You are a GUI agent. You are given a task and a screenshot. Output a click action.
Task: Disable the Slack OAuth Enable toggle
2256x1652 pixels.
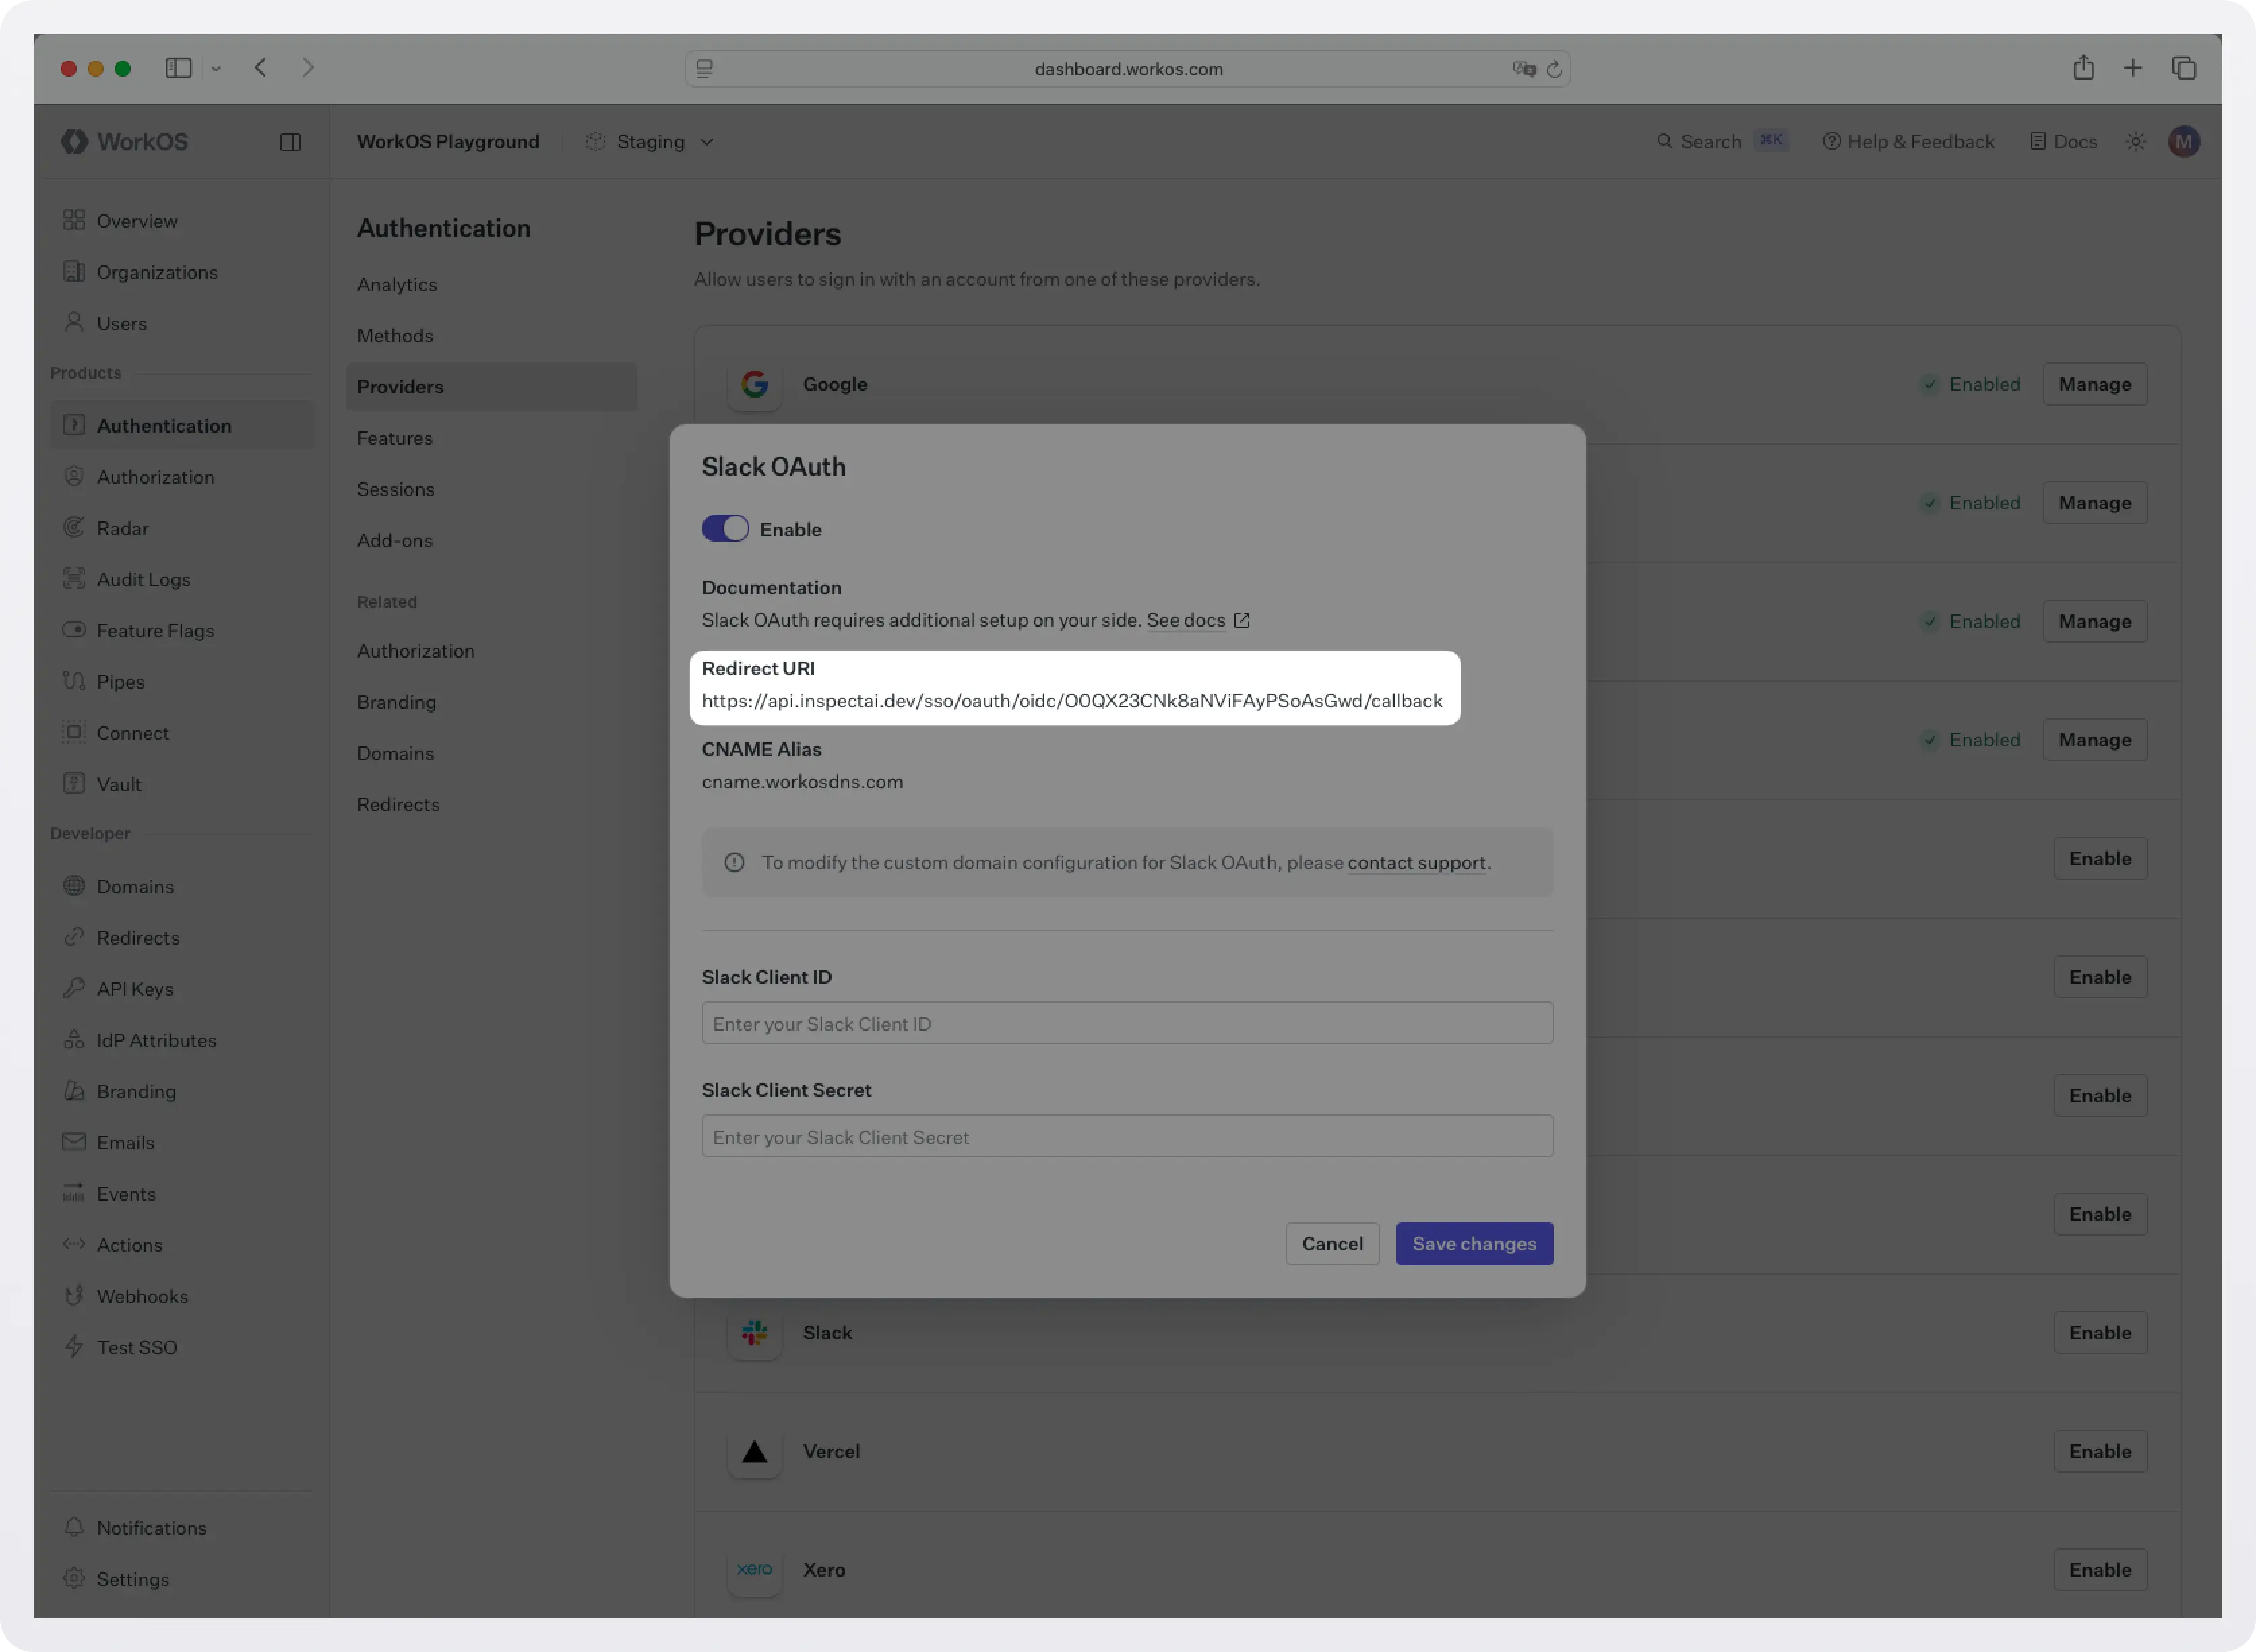click(726, 528)
